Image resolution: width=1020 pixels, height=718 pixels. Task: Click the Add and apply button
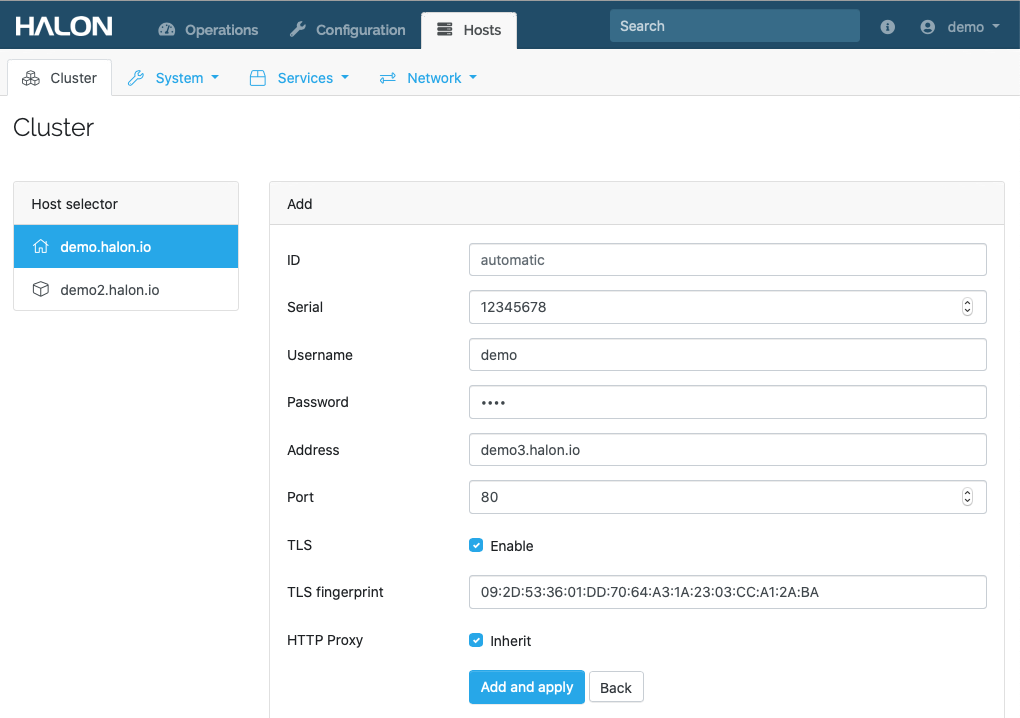pyautogui.click(x=527, y=687)
